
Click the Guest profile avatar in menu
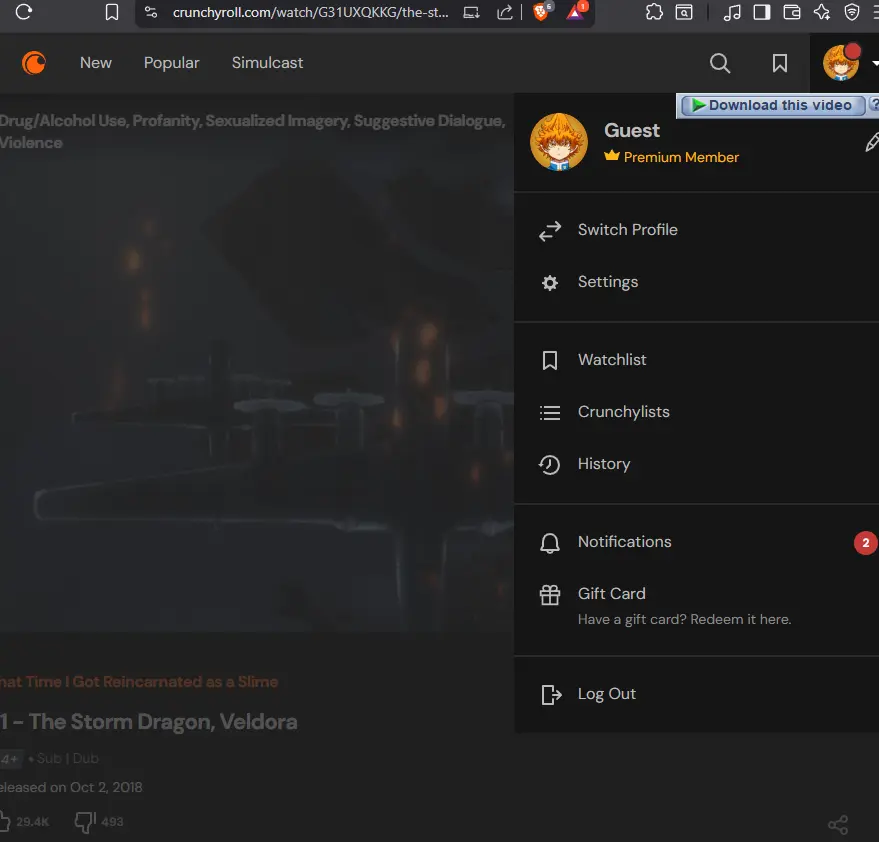point(559,142)
